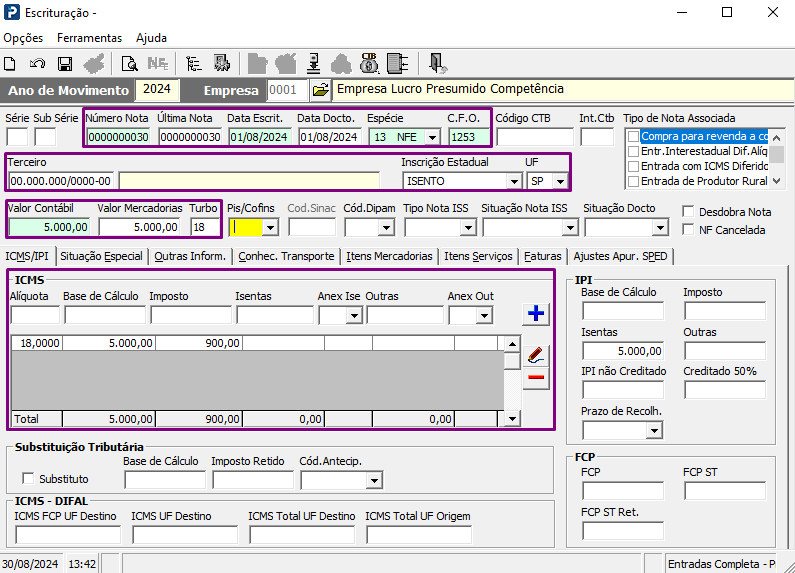Open the Ferramentas menu
795x573 pixels.
pyautogui.click(x=89, y=38)
